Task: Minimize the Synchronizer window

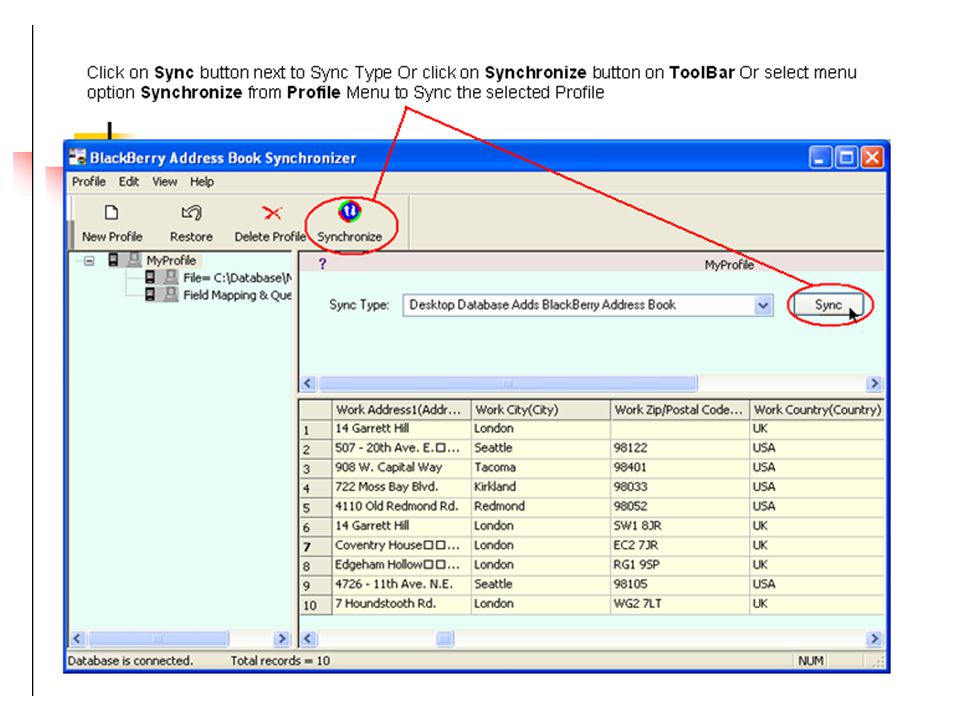Action: [820, 158]
